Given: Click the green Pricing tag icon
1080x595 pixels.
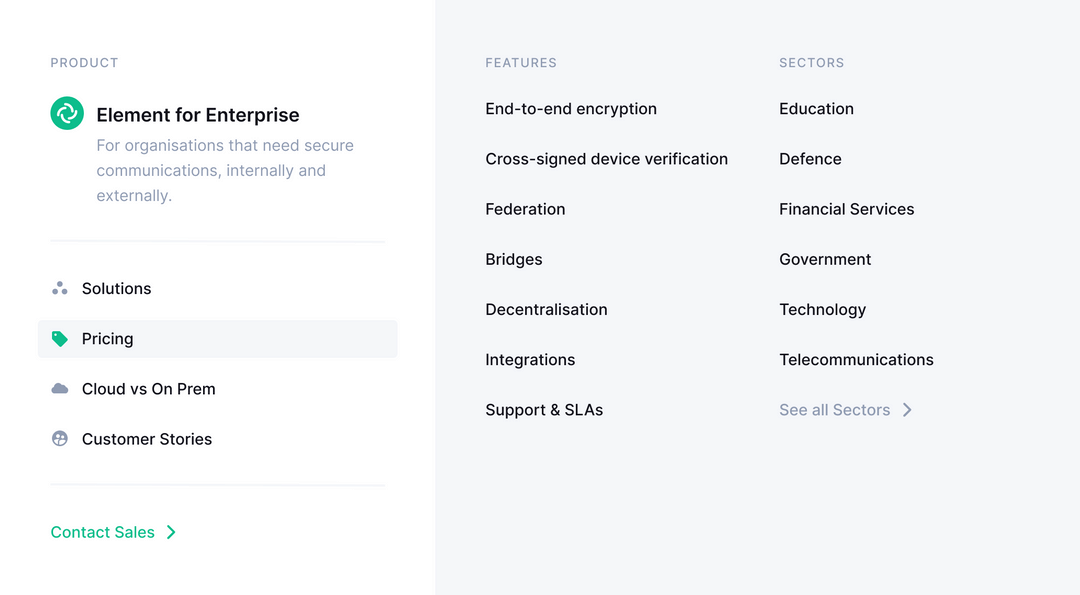Looking at the screenshot, I should pos(60,339).
